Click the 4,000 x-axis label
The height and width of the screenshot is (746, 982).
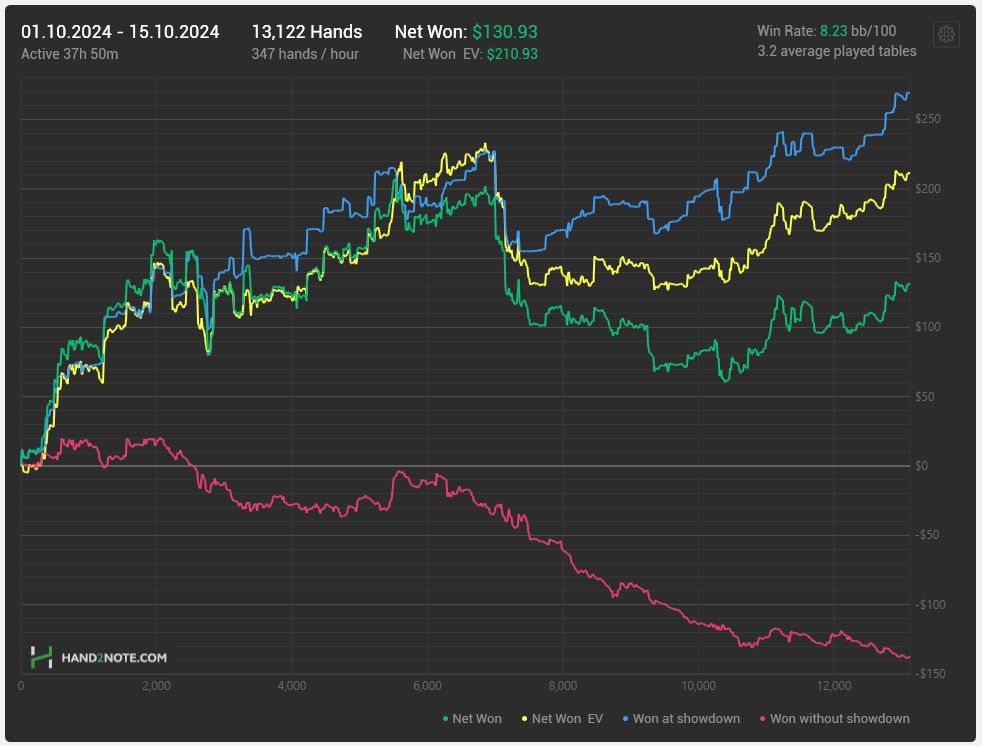(292, 686)
